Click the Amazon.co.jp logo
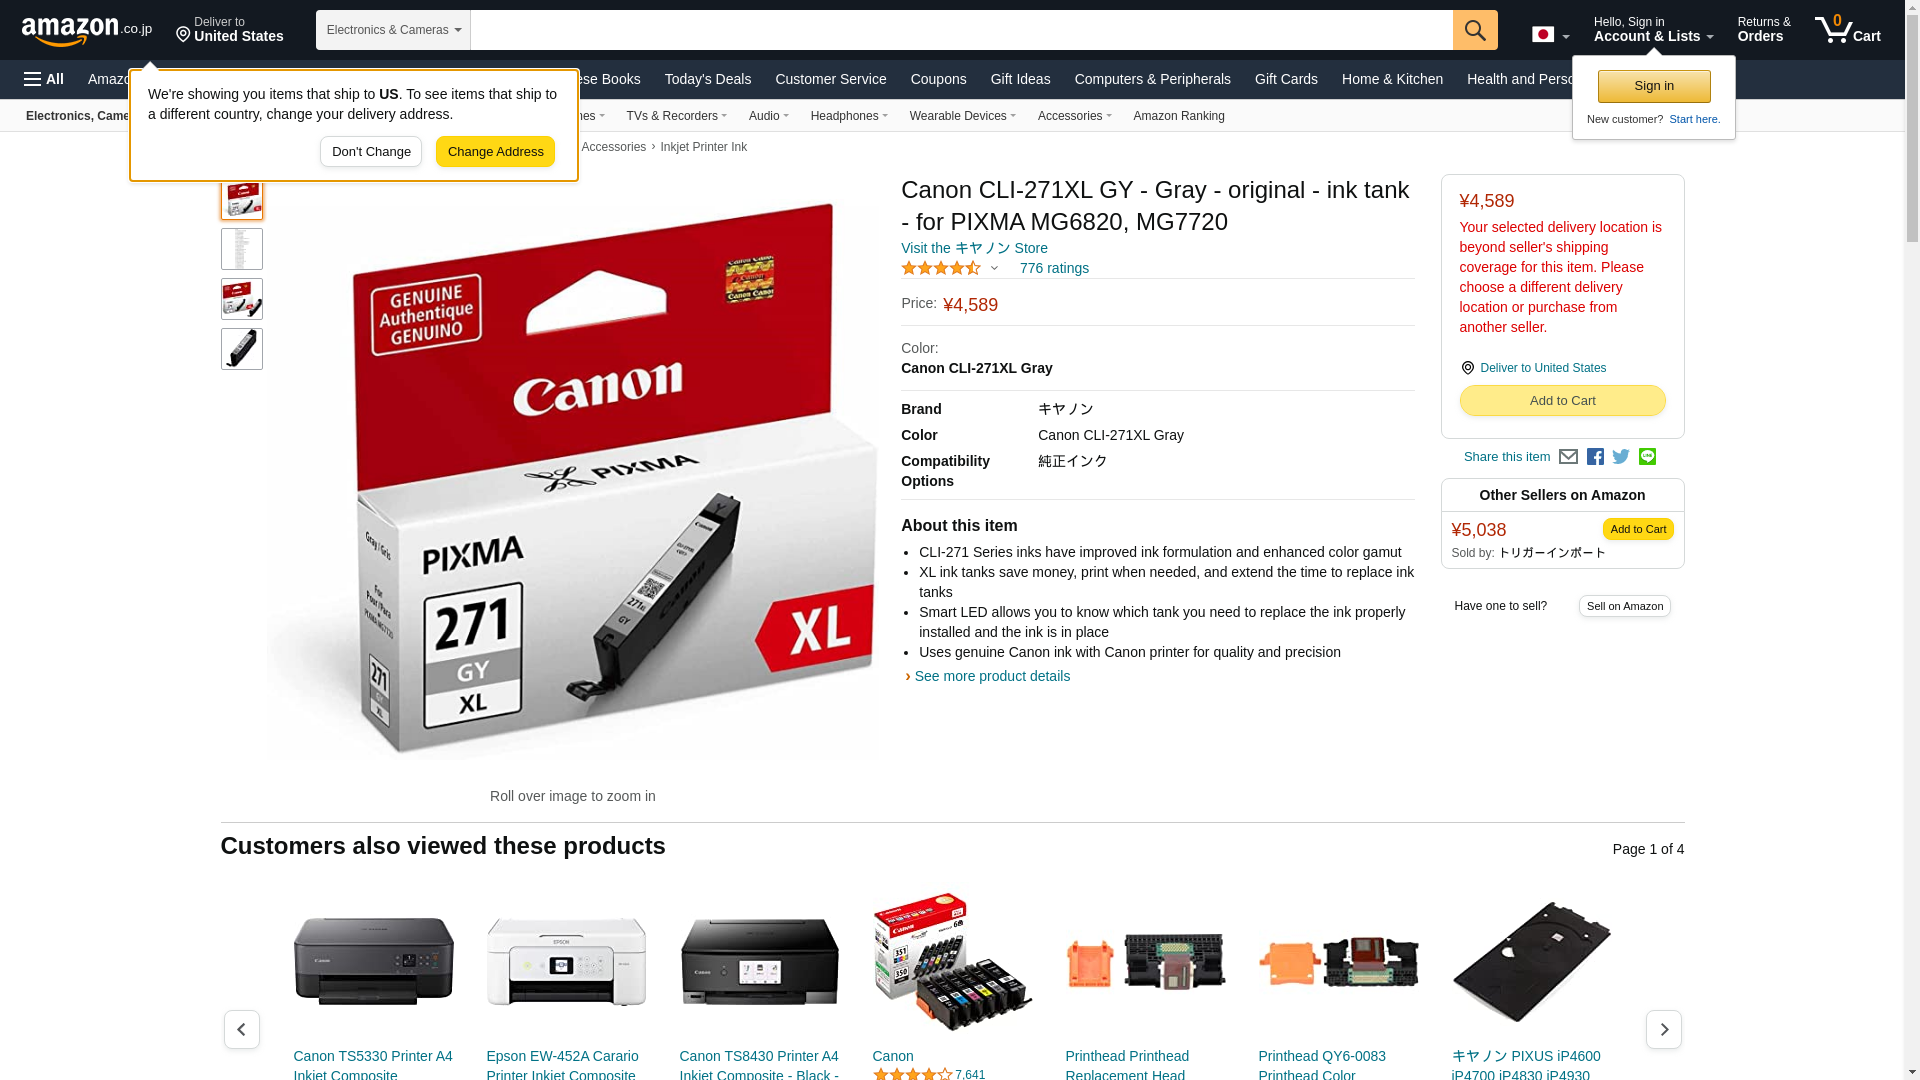The height and width of the screenshot is (1080, 1920). tap(87, 31)
